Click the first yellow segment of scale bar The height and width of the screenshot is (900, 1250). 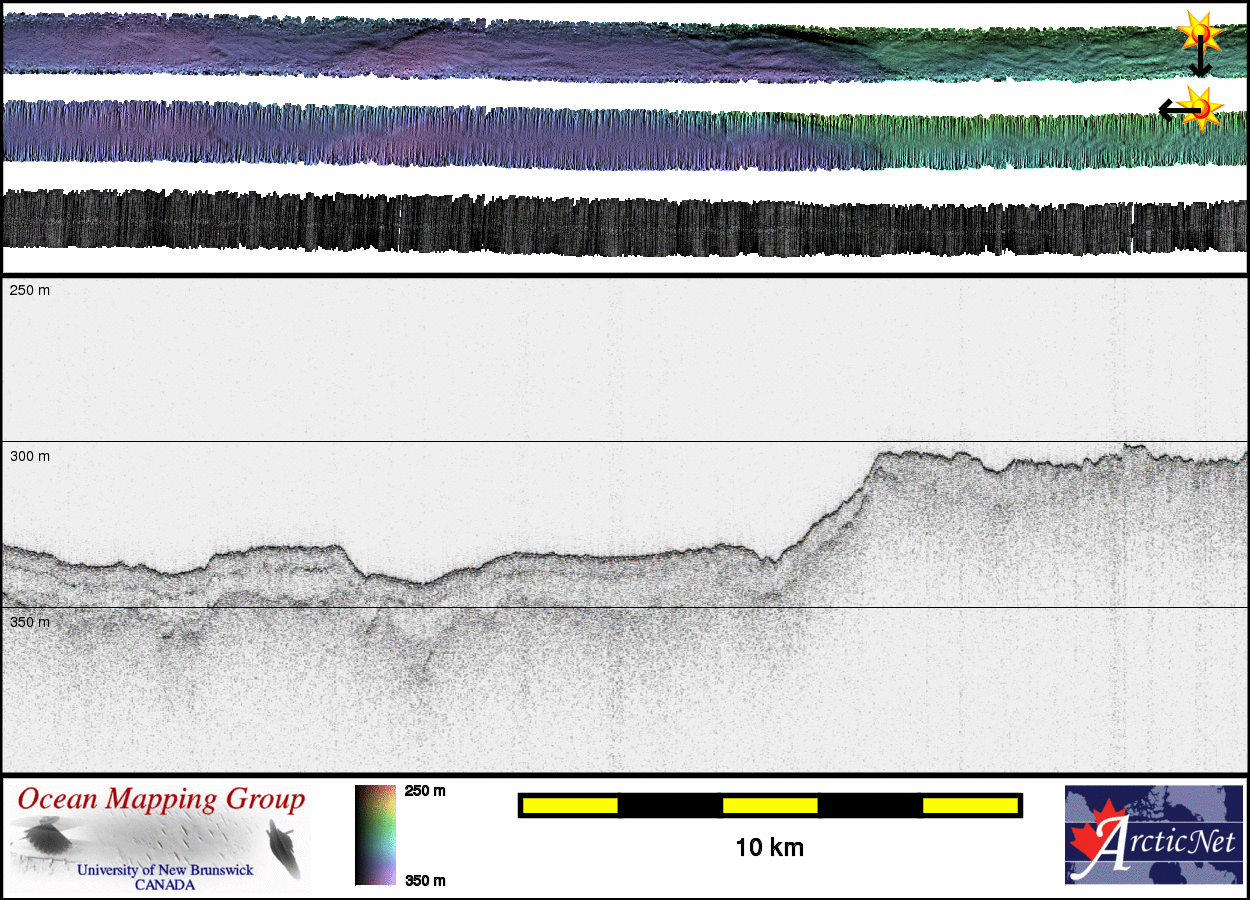click(569, 805)
